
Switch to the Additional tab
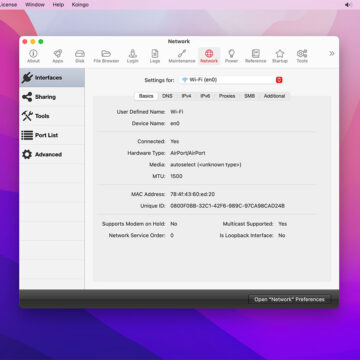(274, 96)
